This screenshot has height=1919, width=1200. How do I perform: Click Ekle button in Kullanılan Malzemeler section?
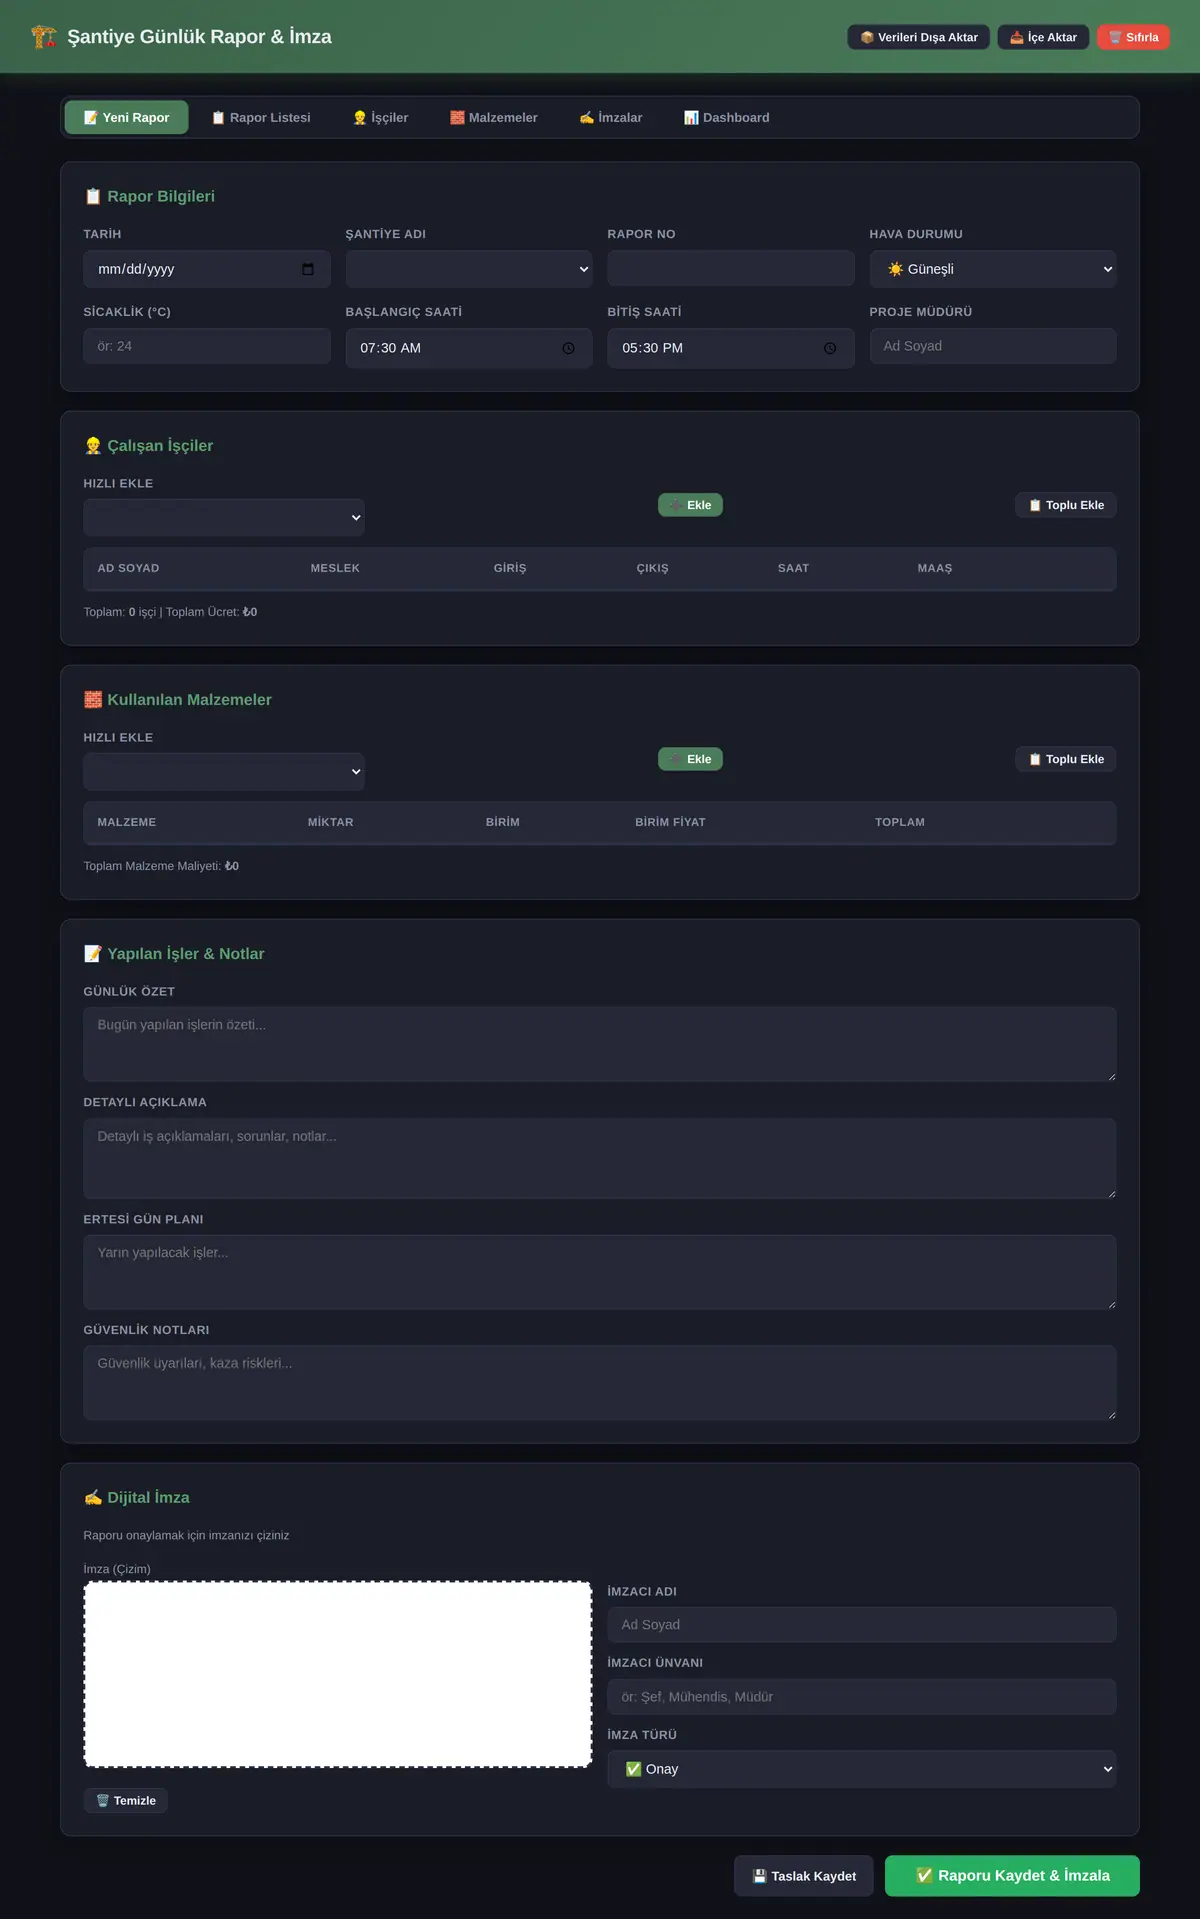[690, 759]
